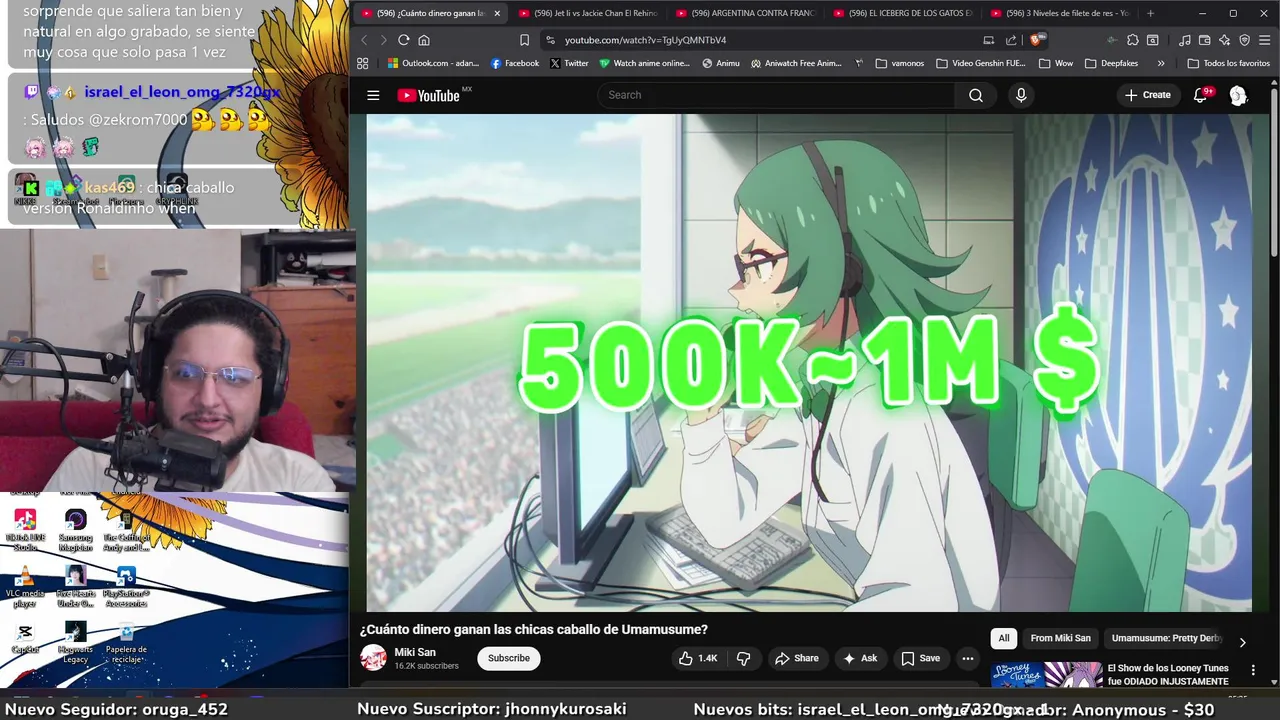Share the video
1280x720 pixels.
(797, 658)
